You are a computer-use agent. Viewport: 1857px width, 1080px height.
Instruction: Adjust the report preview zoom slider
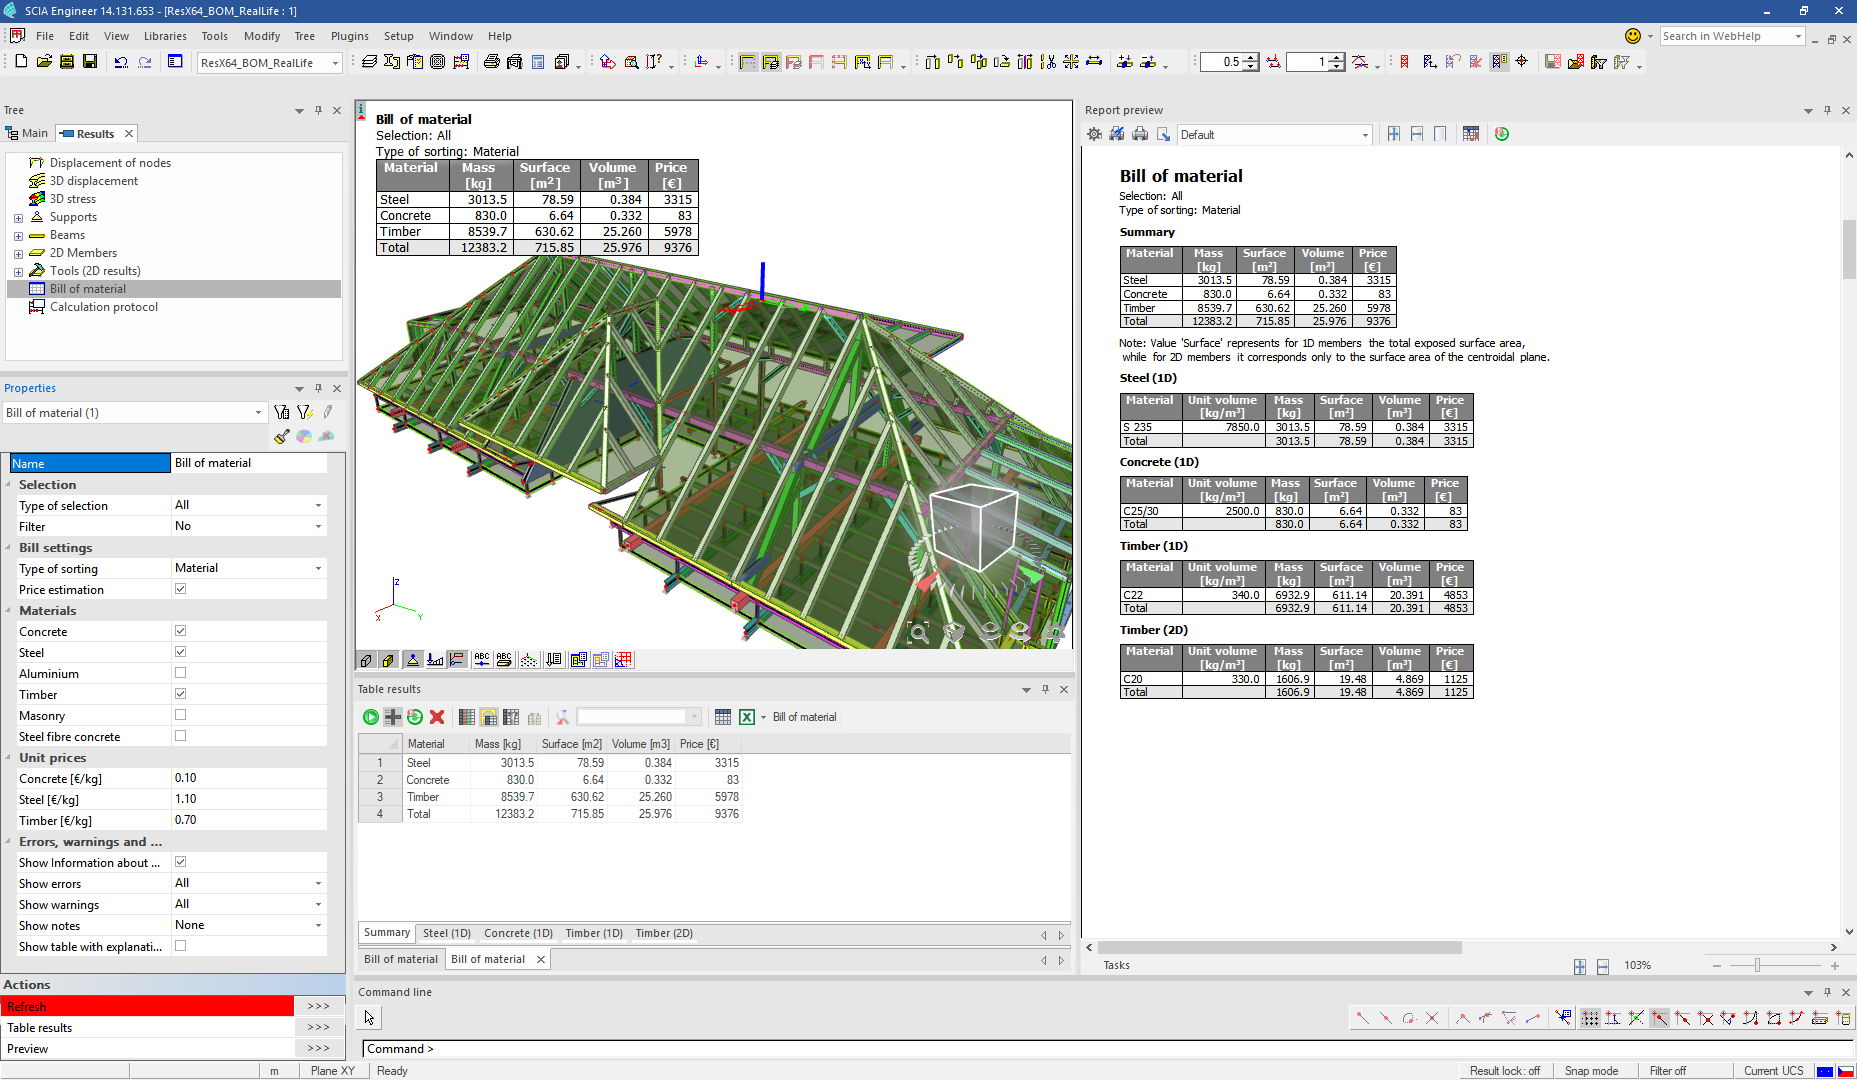pos(1757,965)
